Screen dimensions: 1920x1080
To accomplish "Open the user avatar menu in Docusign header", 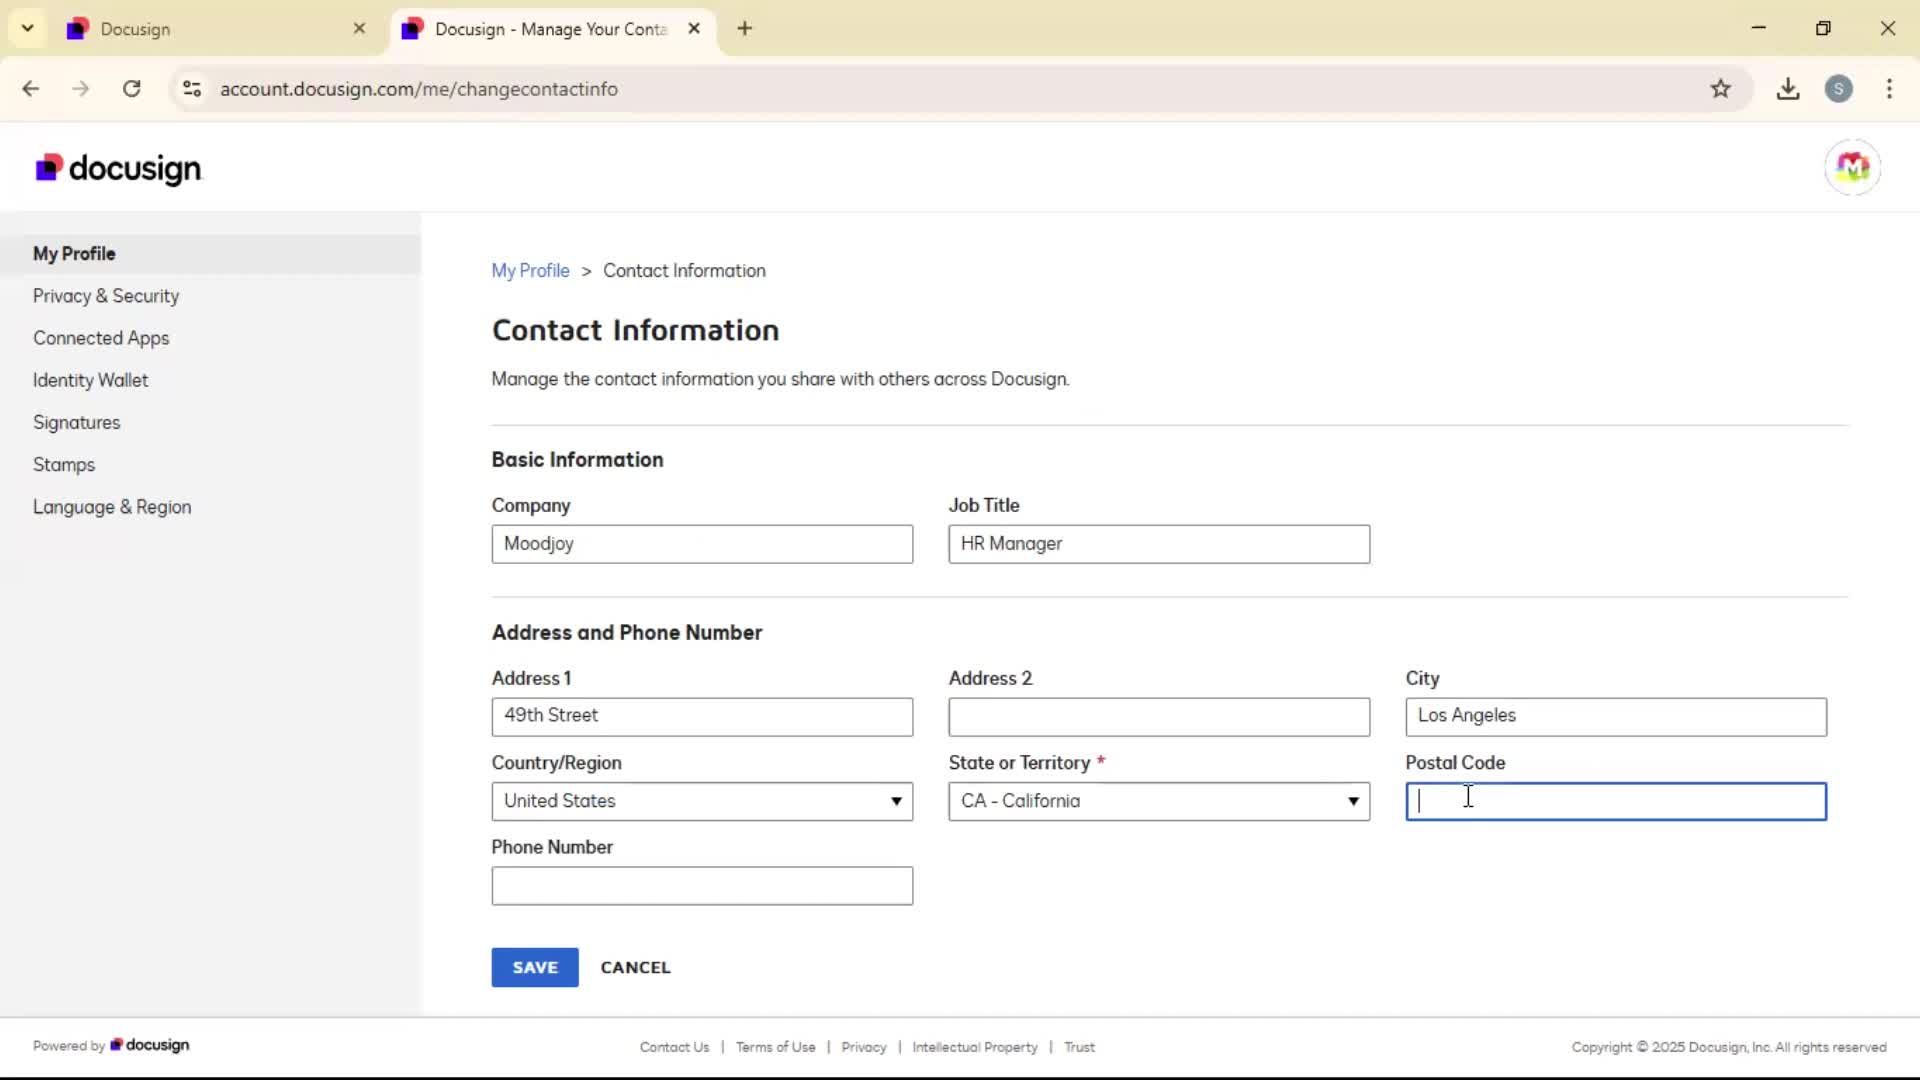I will [1852, 167].
